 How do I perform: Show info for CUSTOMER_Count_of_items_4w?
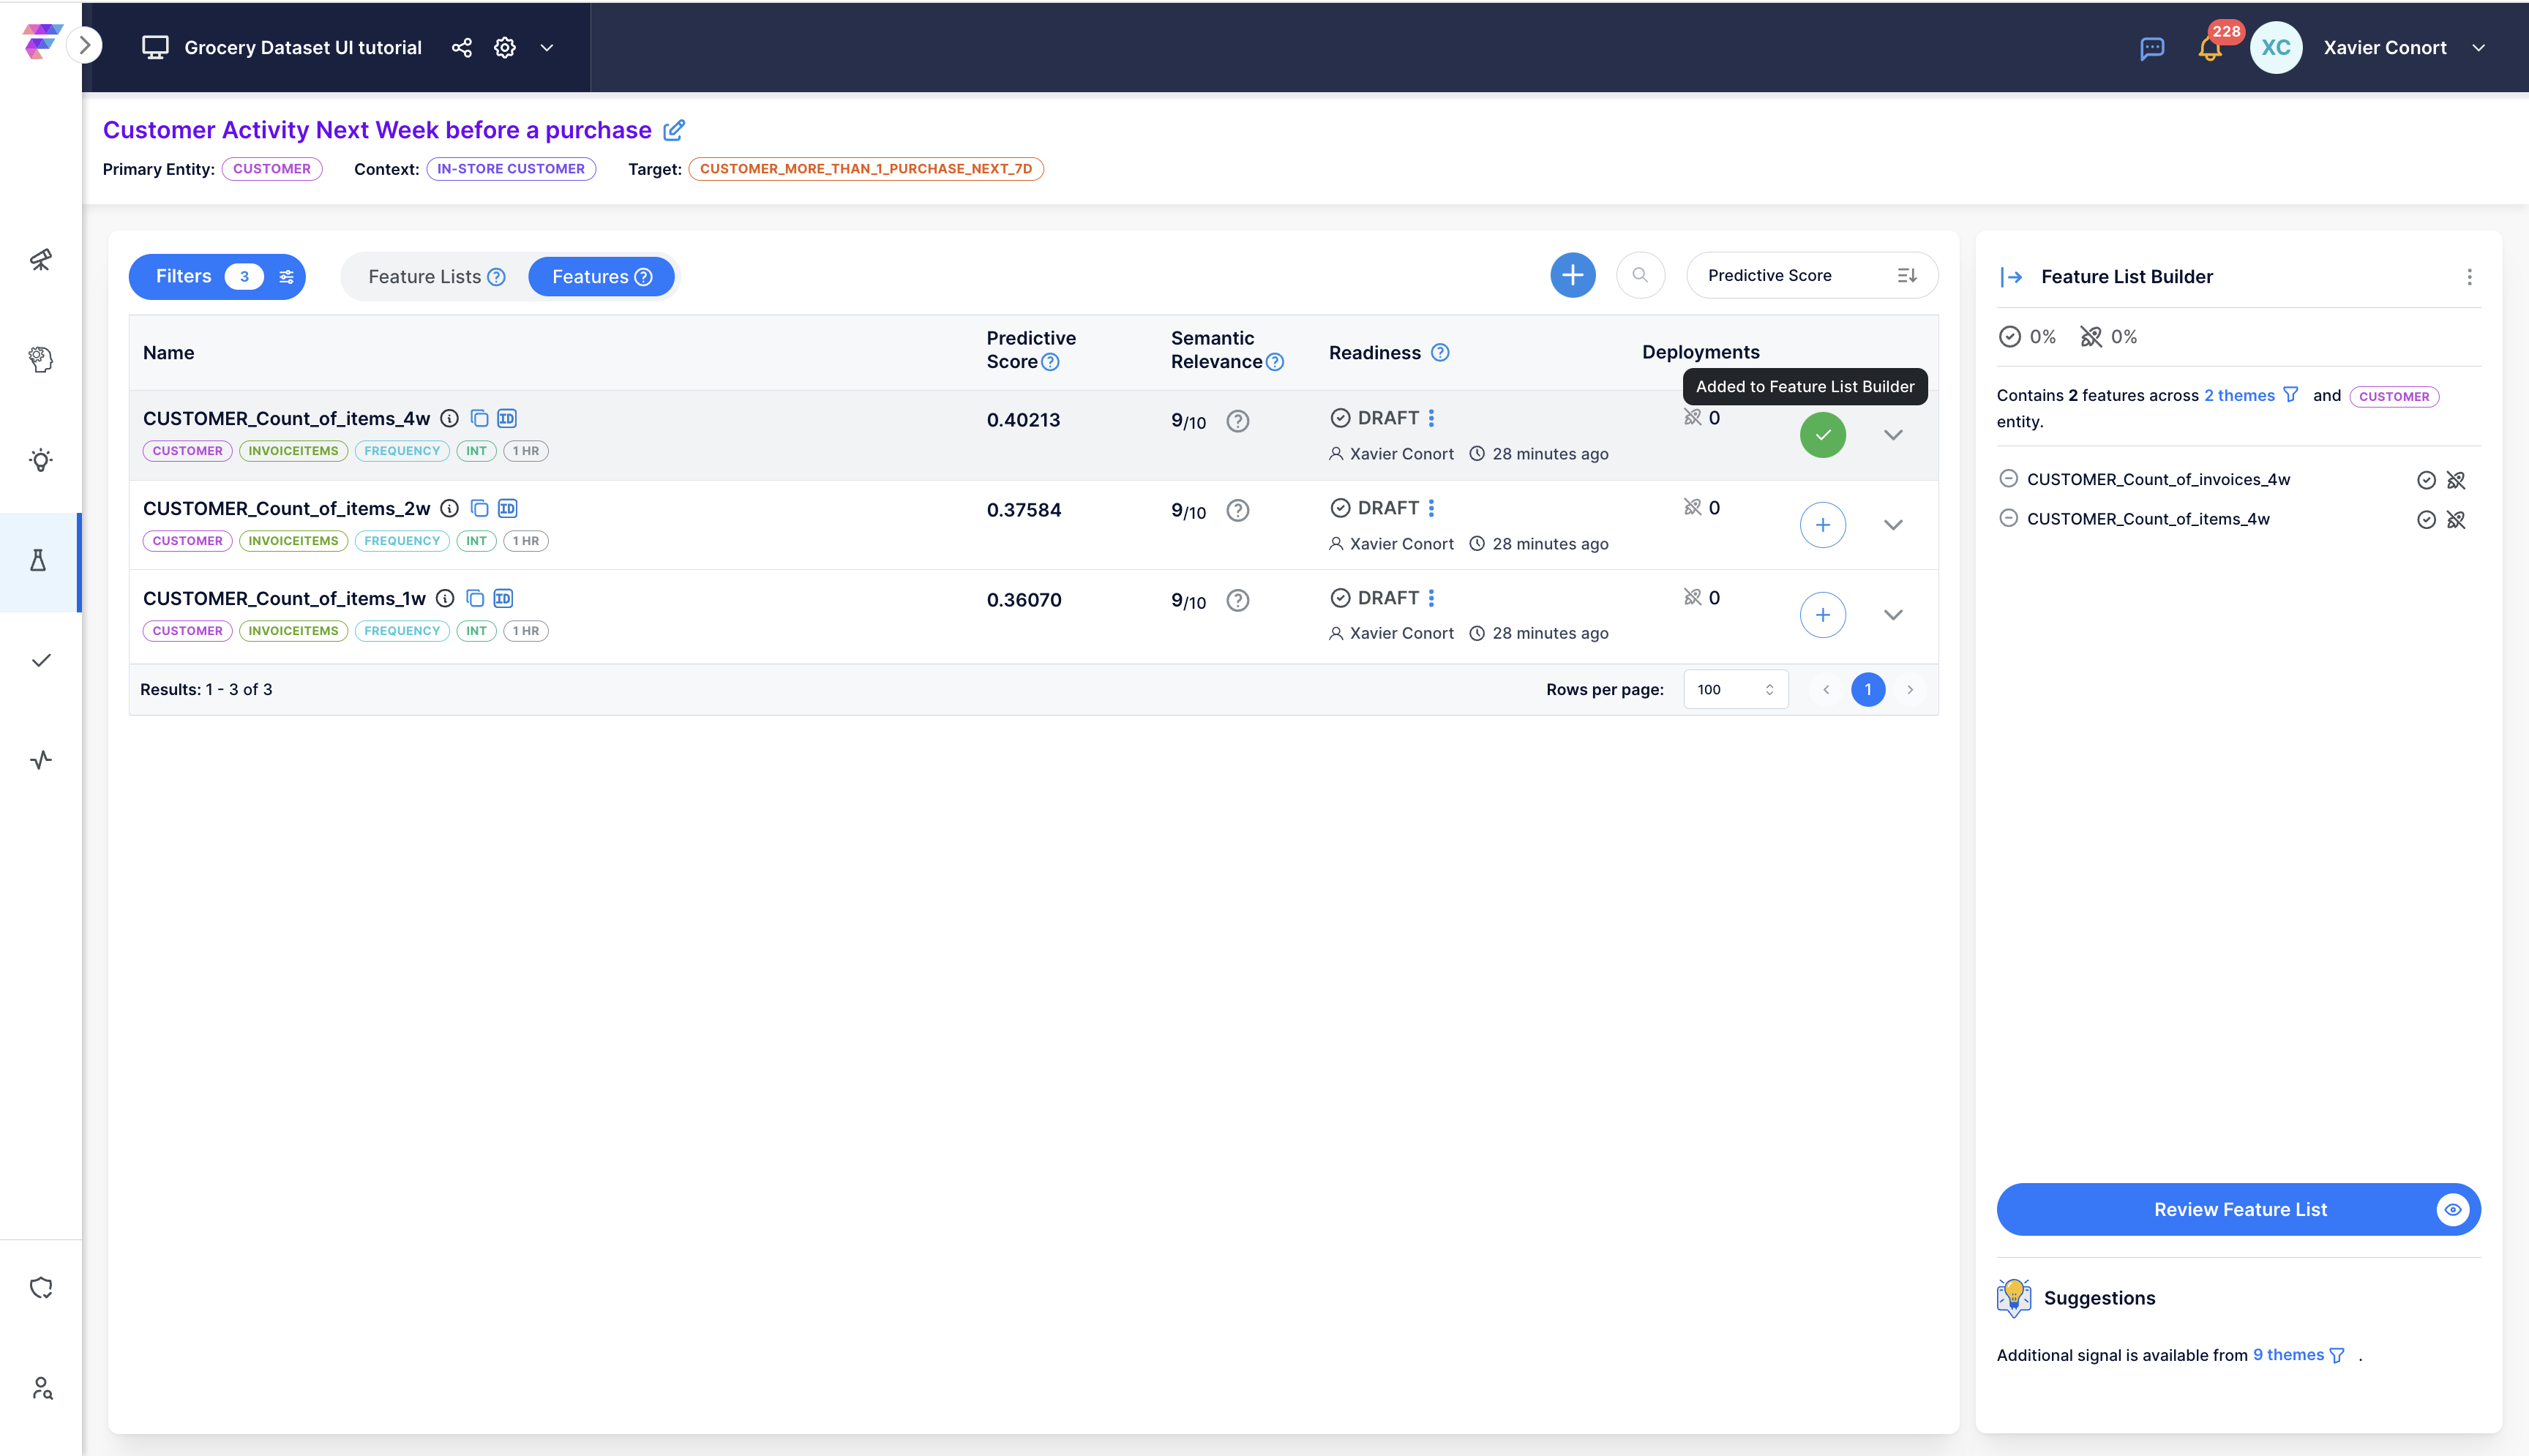pyautogui.click(x=450, y=418)
